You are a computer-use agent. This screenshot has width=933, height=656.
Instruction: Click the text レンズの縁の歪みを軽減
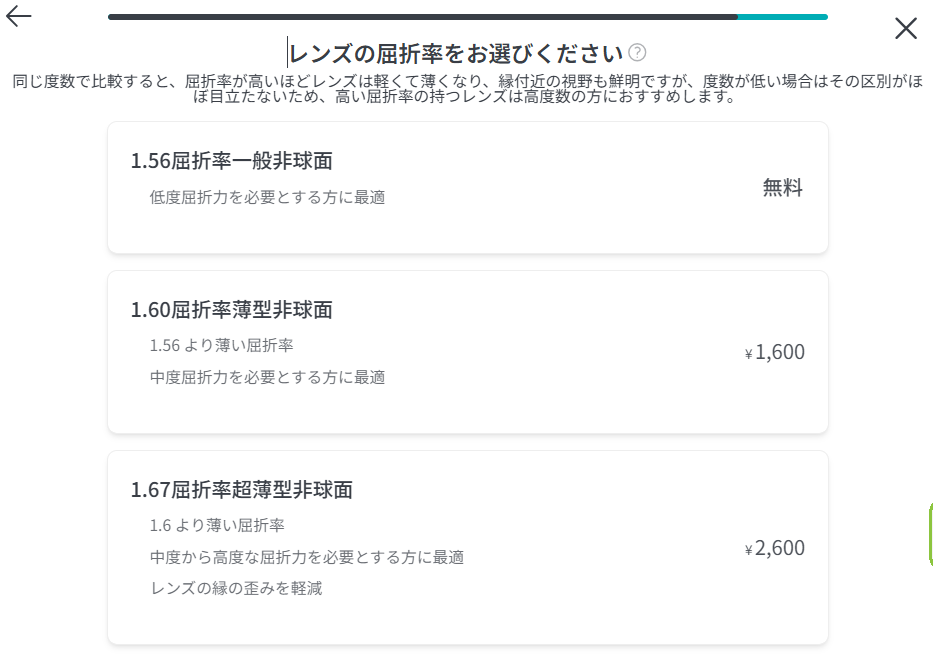[x=236, y=588]
